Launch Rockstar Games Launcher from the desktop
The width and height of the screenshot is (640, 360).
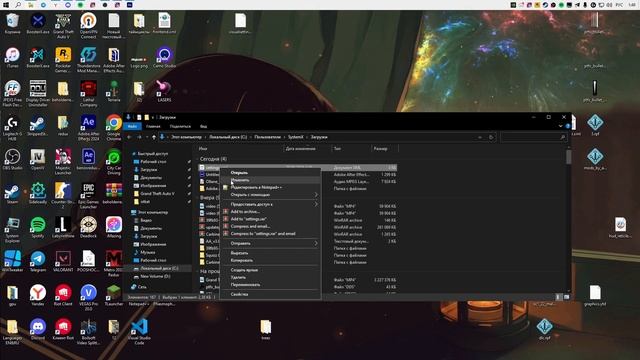63,59
